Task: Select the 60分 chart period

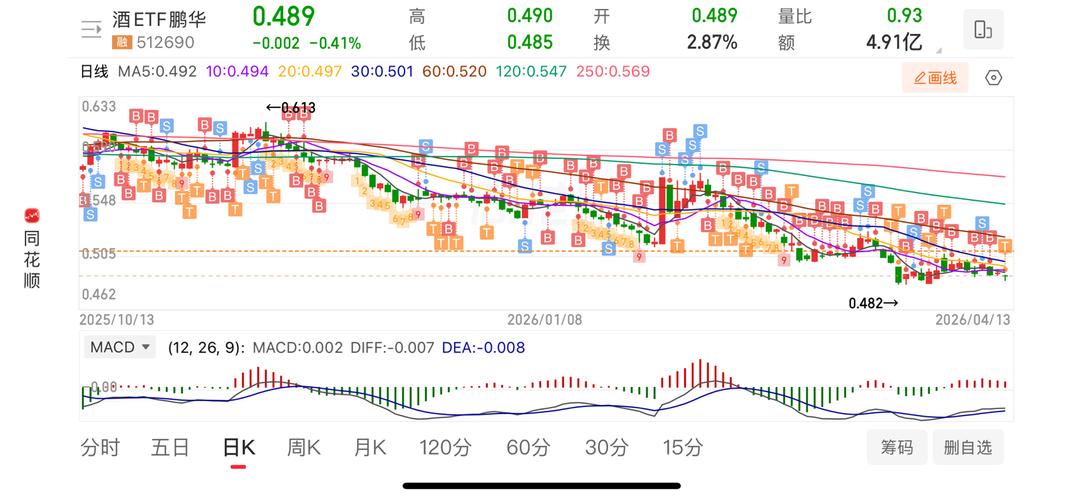Action: point(528,448)
